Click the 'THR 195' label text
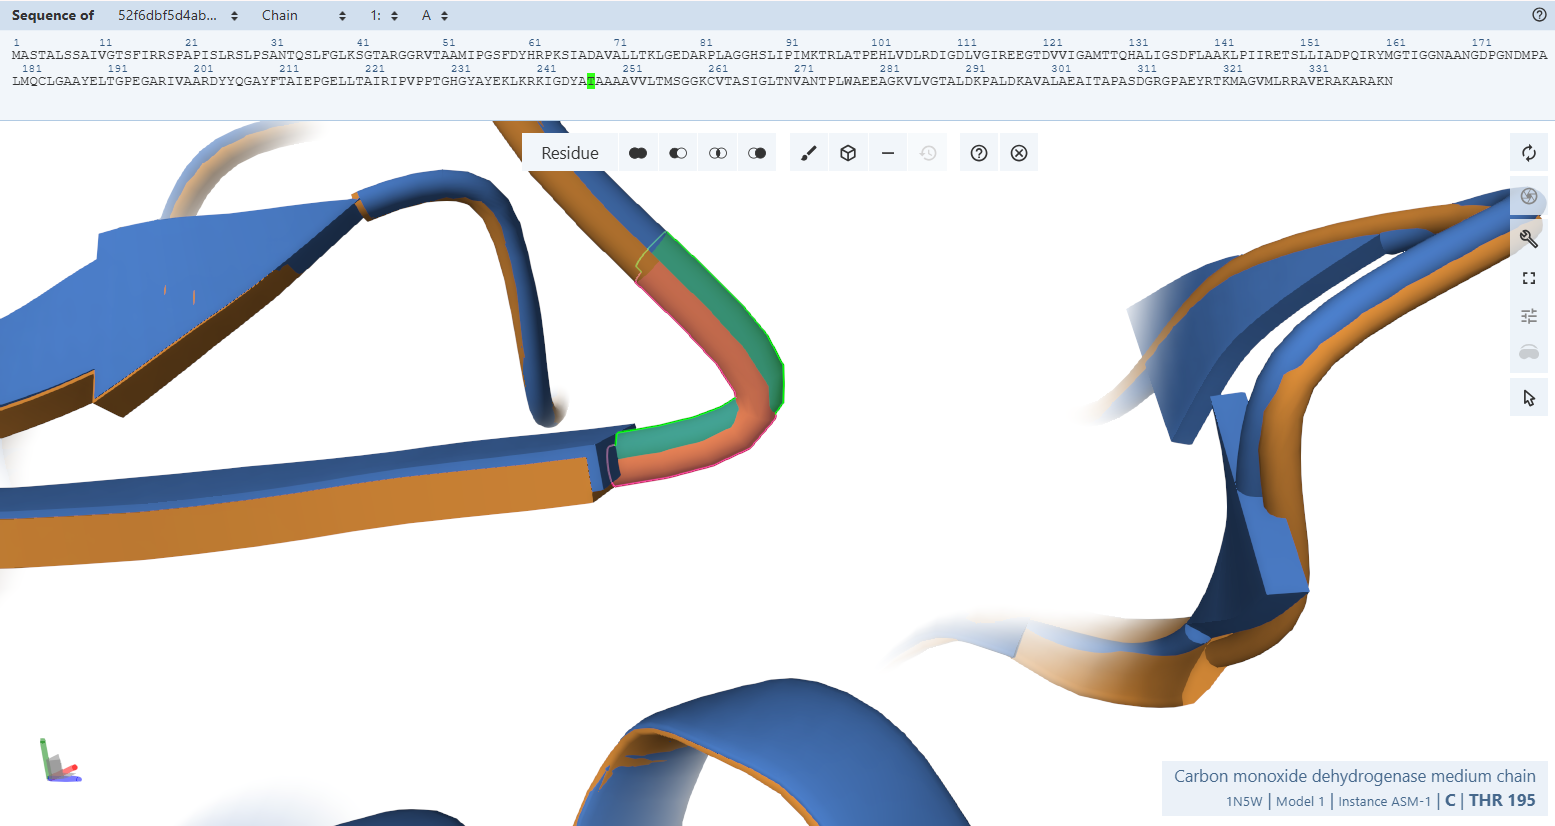Viewport: 1555px width, 826px height. coord(1502,800)
